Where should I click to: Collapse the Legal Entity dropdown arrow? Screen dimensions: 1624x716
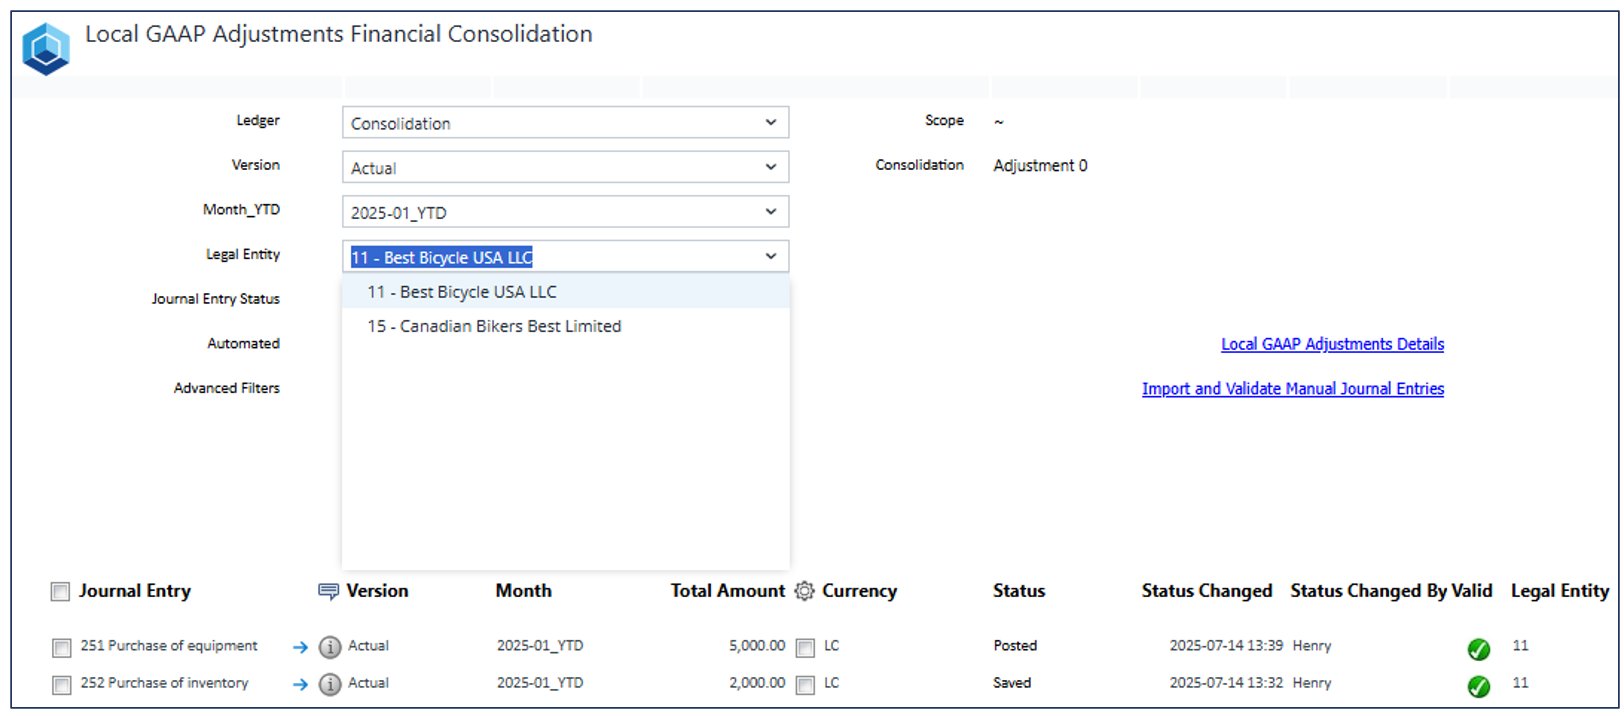point(771,256)
